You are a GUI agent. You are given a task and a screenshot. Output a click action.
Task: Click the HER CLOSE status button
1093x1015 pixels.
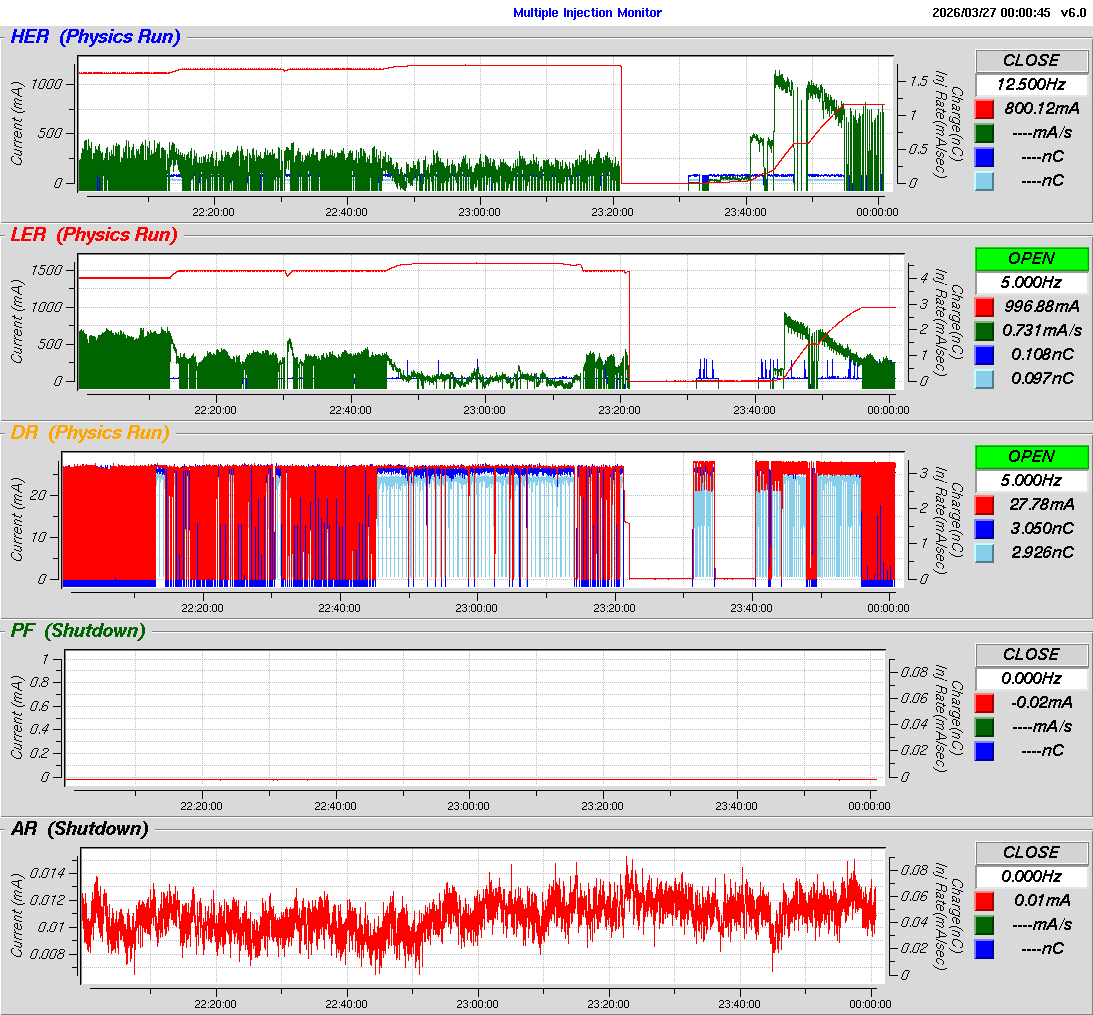[x=1031, y=60]
